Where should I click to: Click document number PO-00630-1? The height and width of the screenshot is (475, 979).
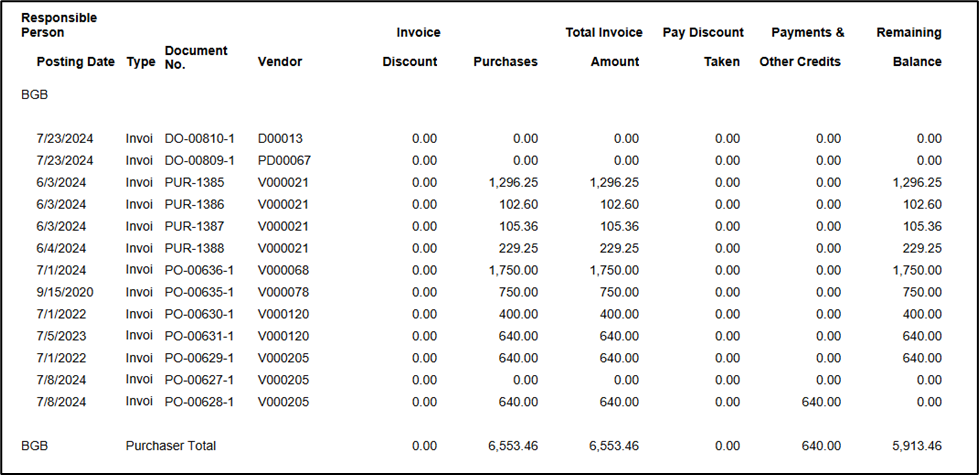pyautogui.click(x=199, y=314)
